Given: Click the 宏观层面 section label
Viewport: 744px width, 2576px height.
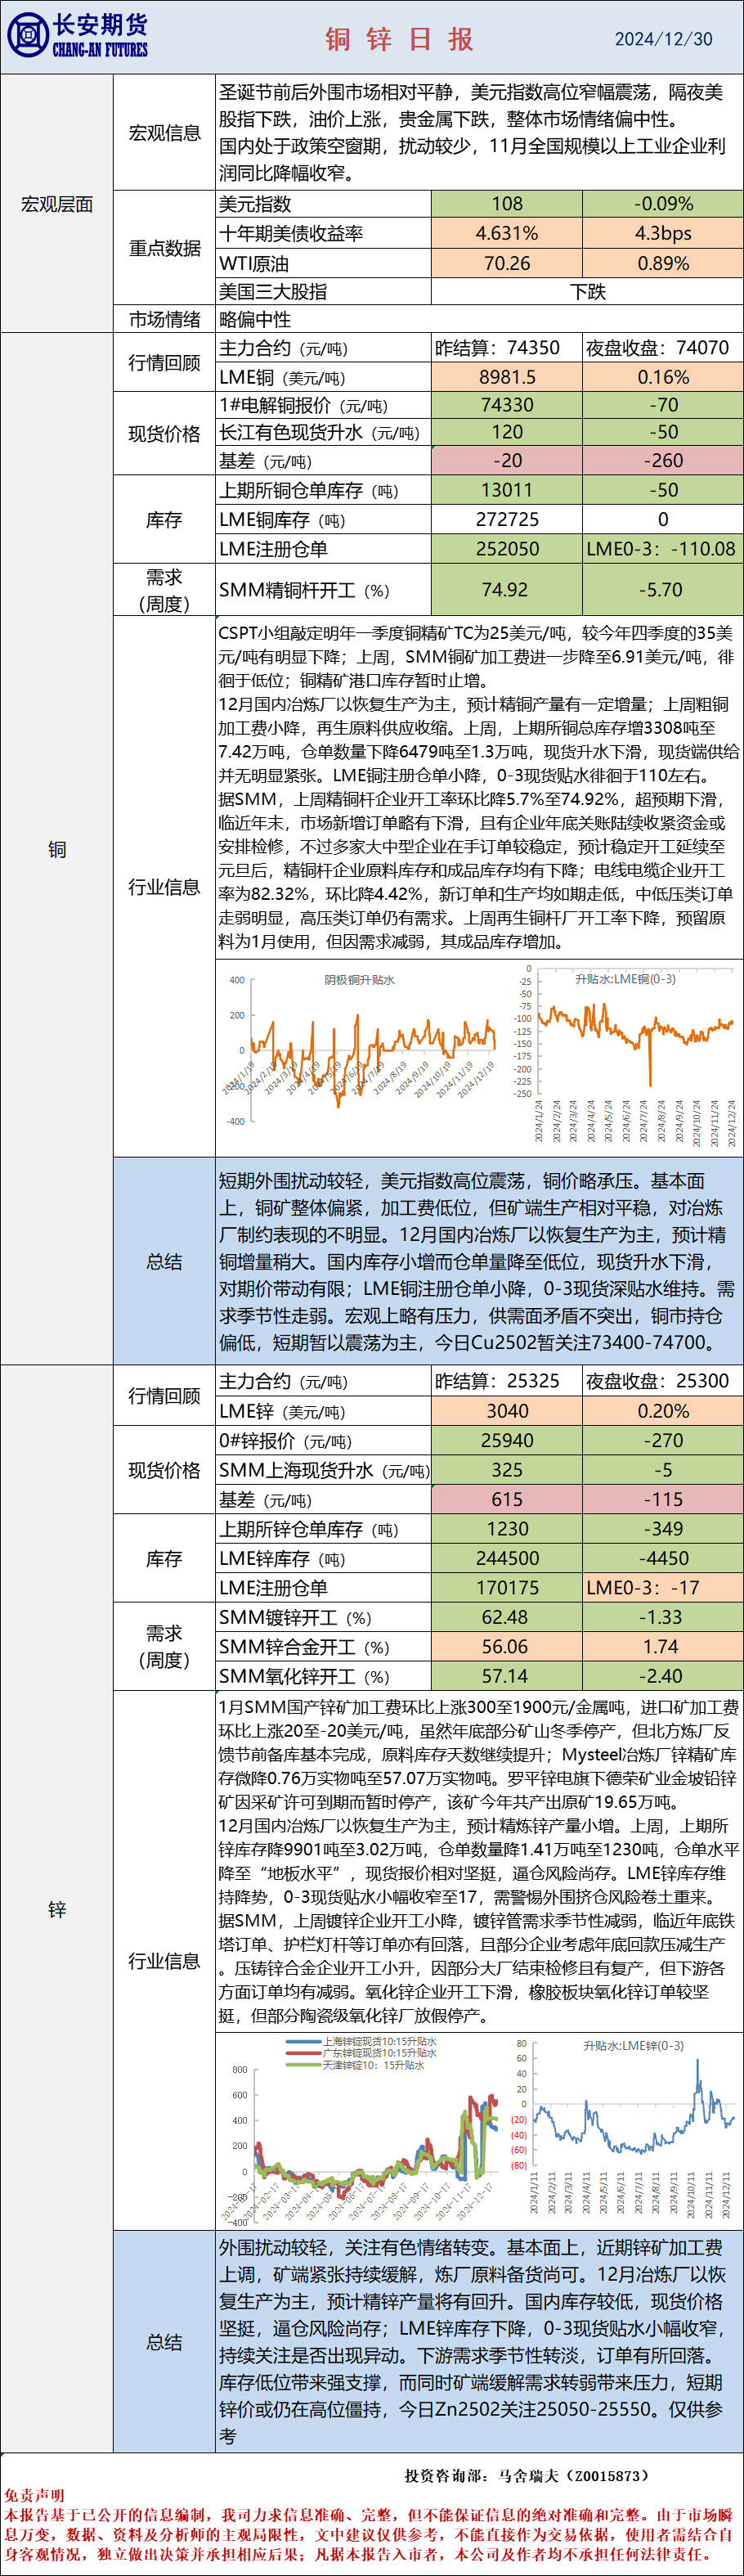Looking at the screenshot, I should coord(57,204).
